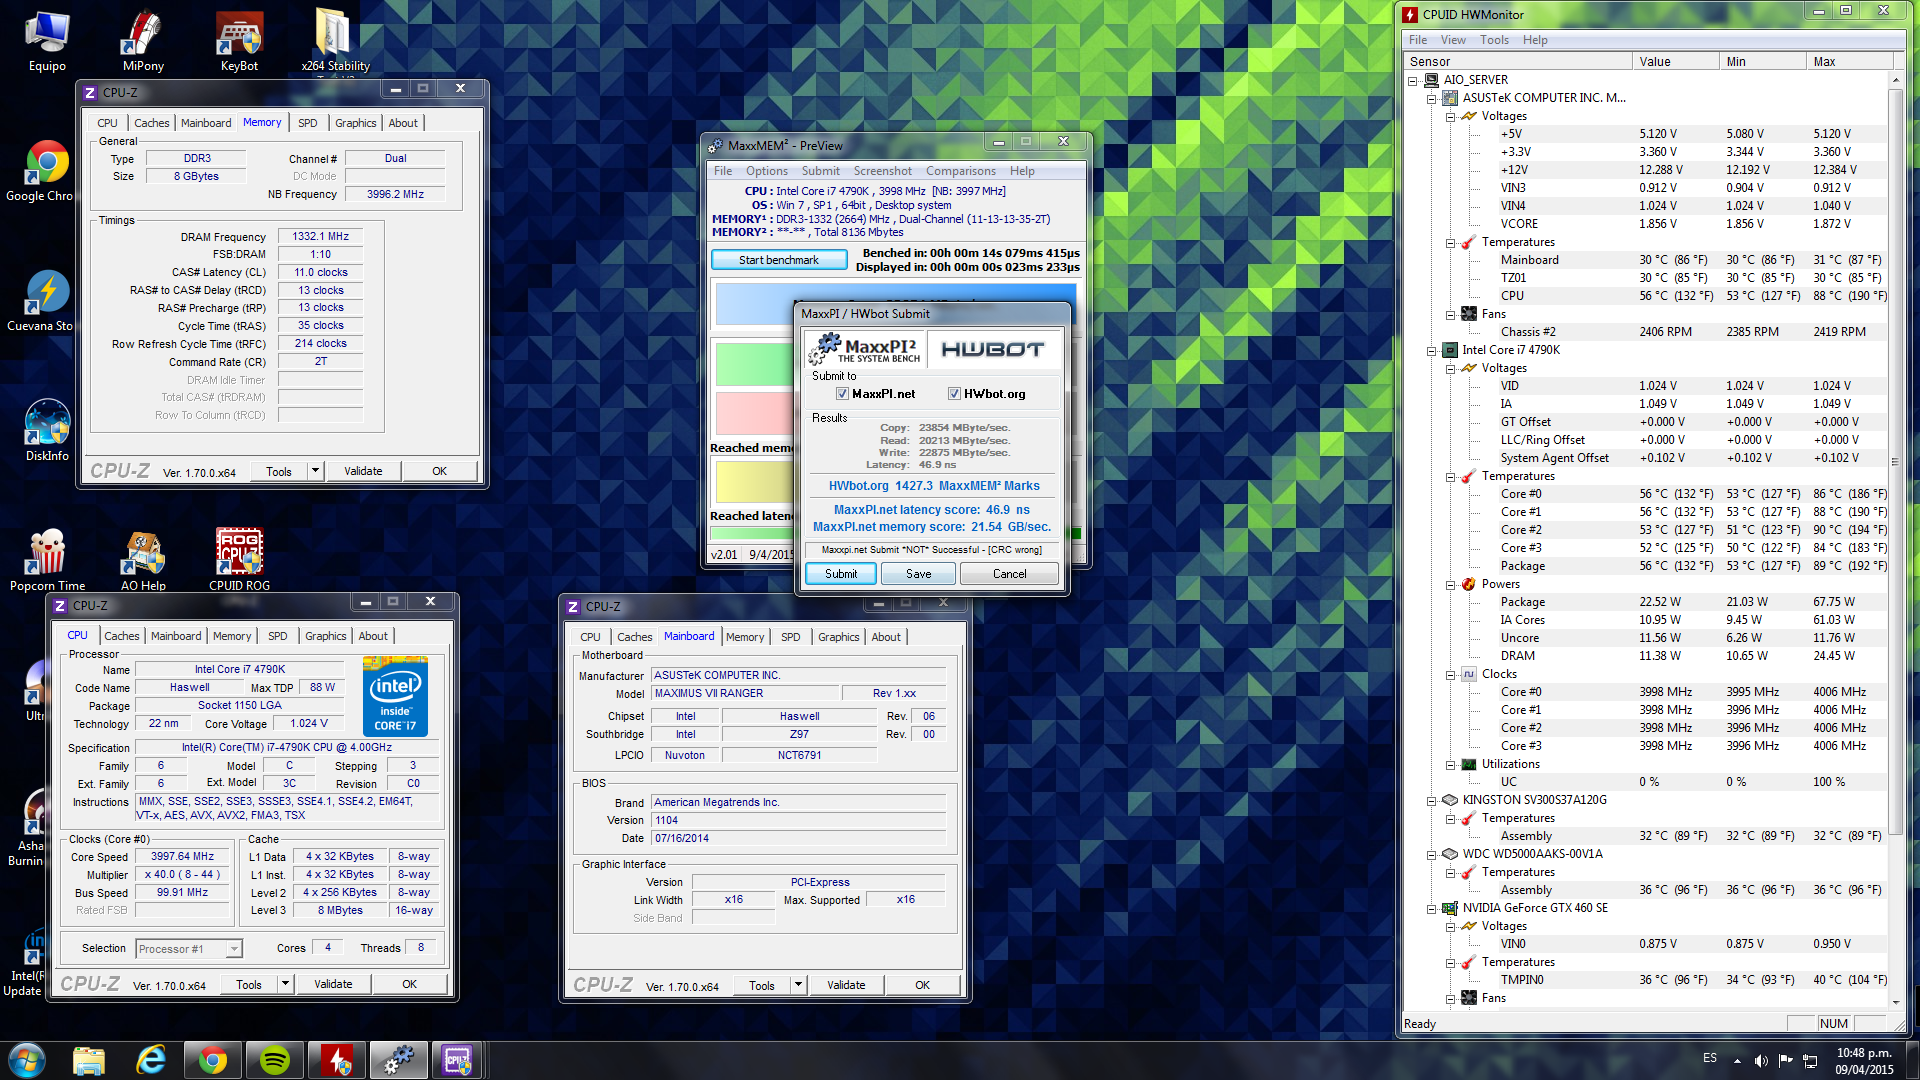Switch to SPD tab in Memory CPU-Z window
Viewport: 1920px width, 1080px height.
pos(307,123)
